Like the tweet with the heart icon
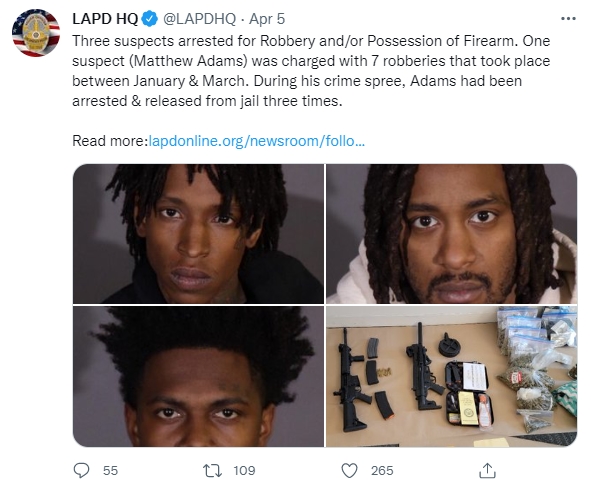Screen dimensions: 591x486 point(349,471)
